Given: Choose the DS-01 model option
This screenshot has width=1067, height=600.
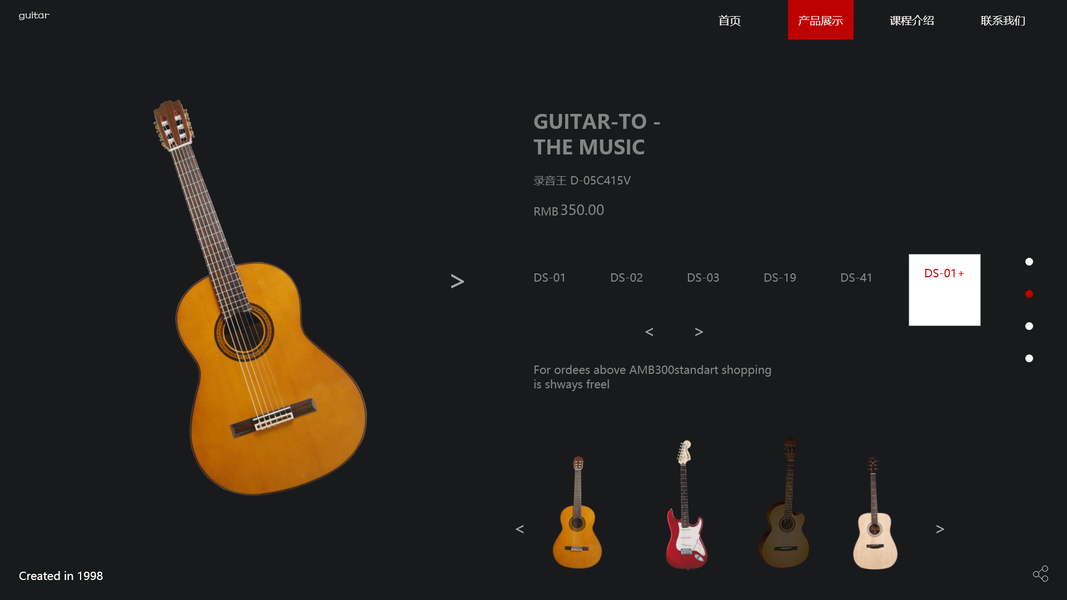Looking at the screenshot, I should 549,278.
